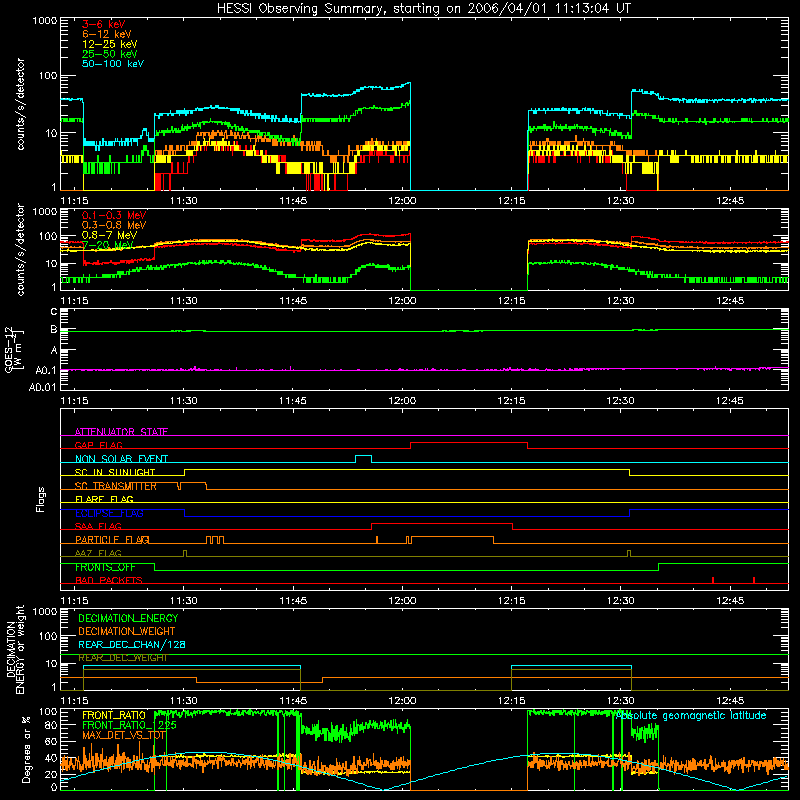Click the Absolute geomagnetic latitude label
The height and width of the screenshot is (800, 800).
(x=691, y=716)
